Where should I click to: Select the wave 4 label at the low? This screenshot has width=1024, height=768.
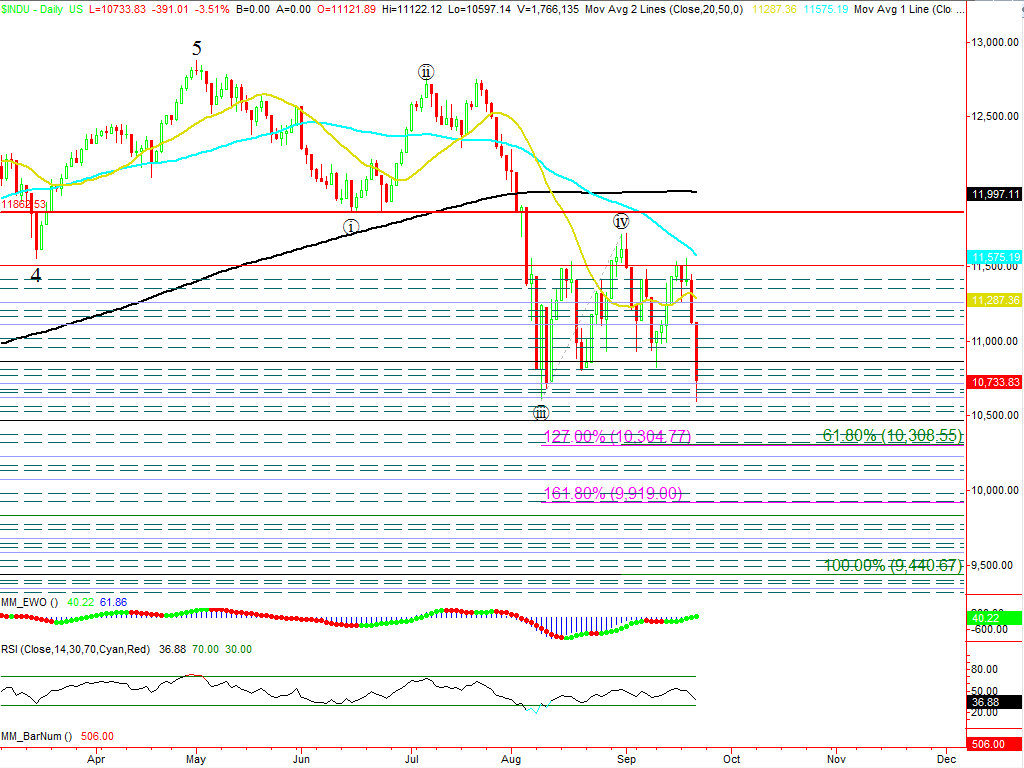pyautogui.click(x=36, y=275)
